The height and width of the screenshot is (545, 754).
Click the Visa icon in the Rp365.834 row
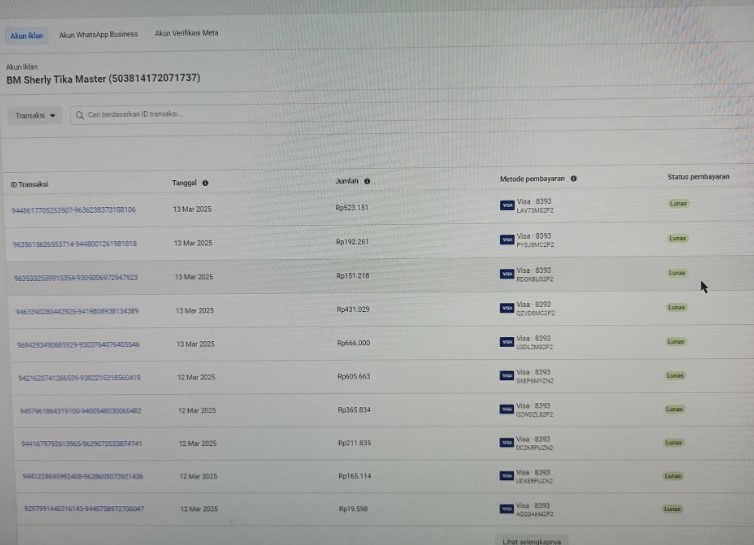pos(507,409)
